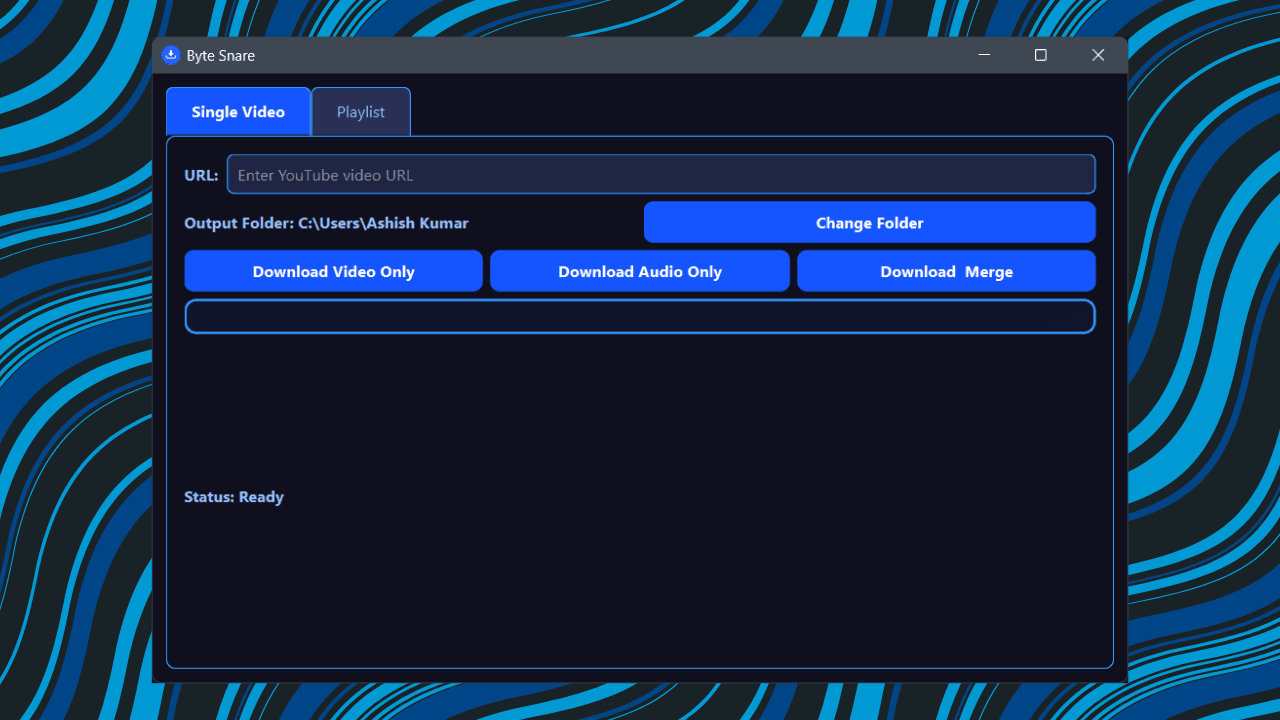Open the Playlist tab
Screen dimensions: 1280x720
[x=361, y=112]
